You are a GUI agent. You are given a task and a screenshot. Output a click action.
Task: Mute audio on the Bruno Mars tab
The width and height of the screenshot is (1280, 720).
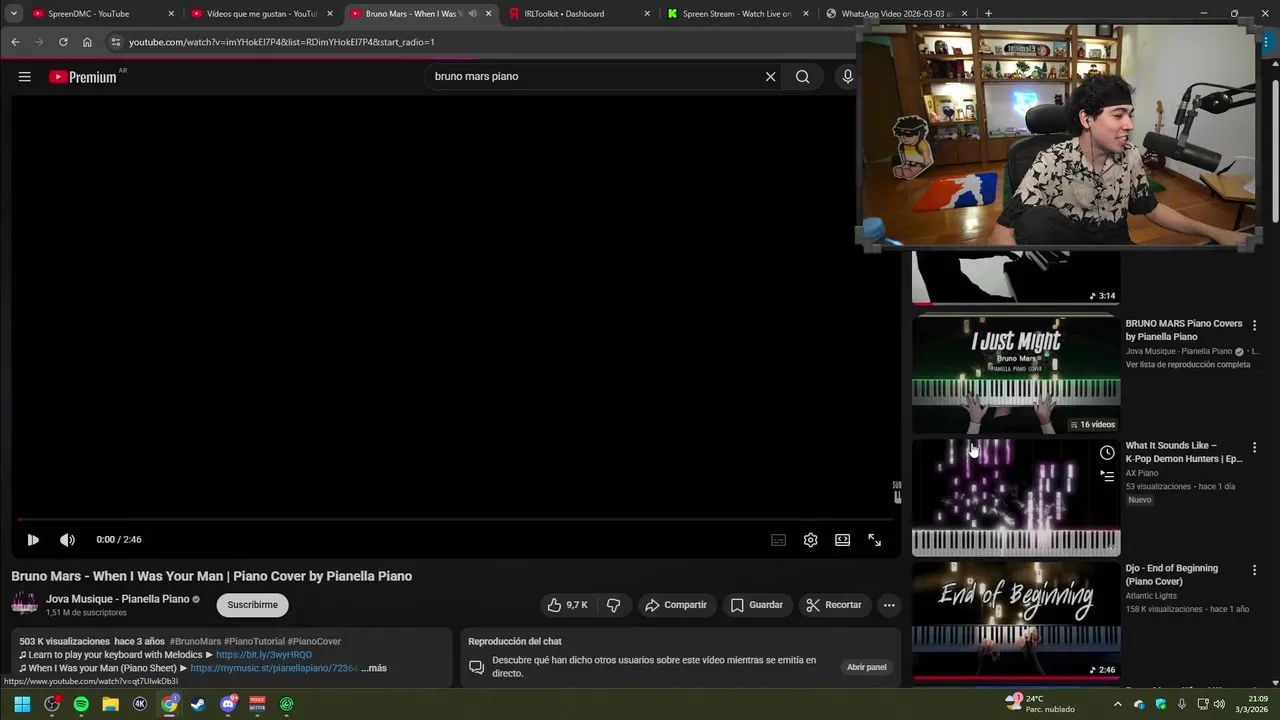(x=472, y=14)
